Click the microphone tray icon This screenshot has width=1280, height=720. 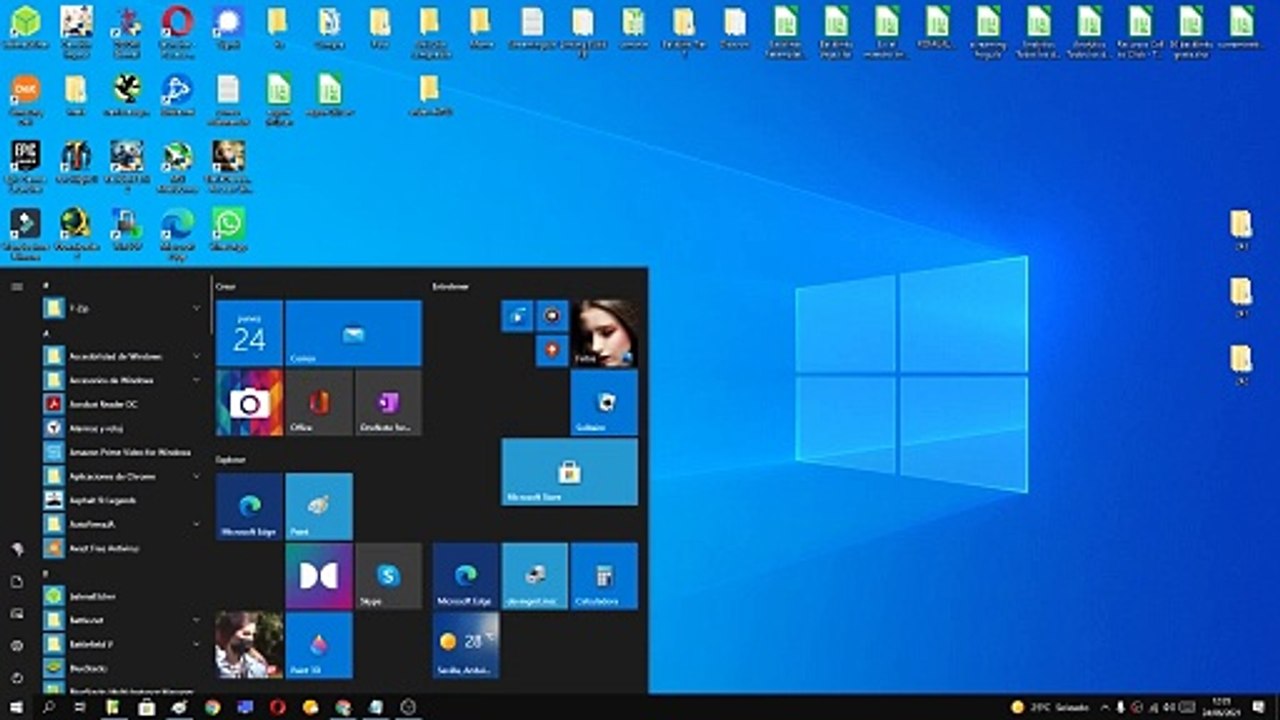[x=1121, y=707]
